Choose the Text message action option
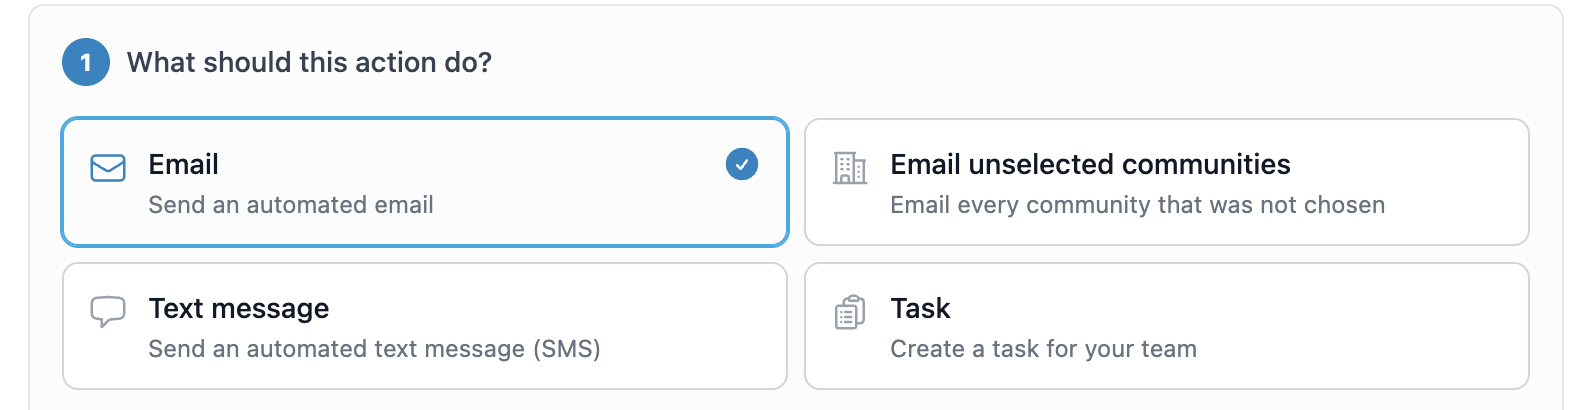 (425, 326)
